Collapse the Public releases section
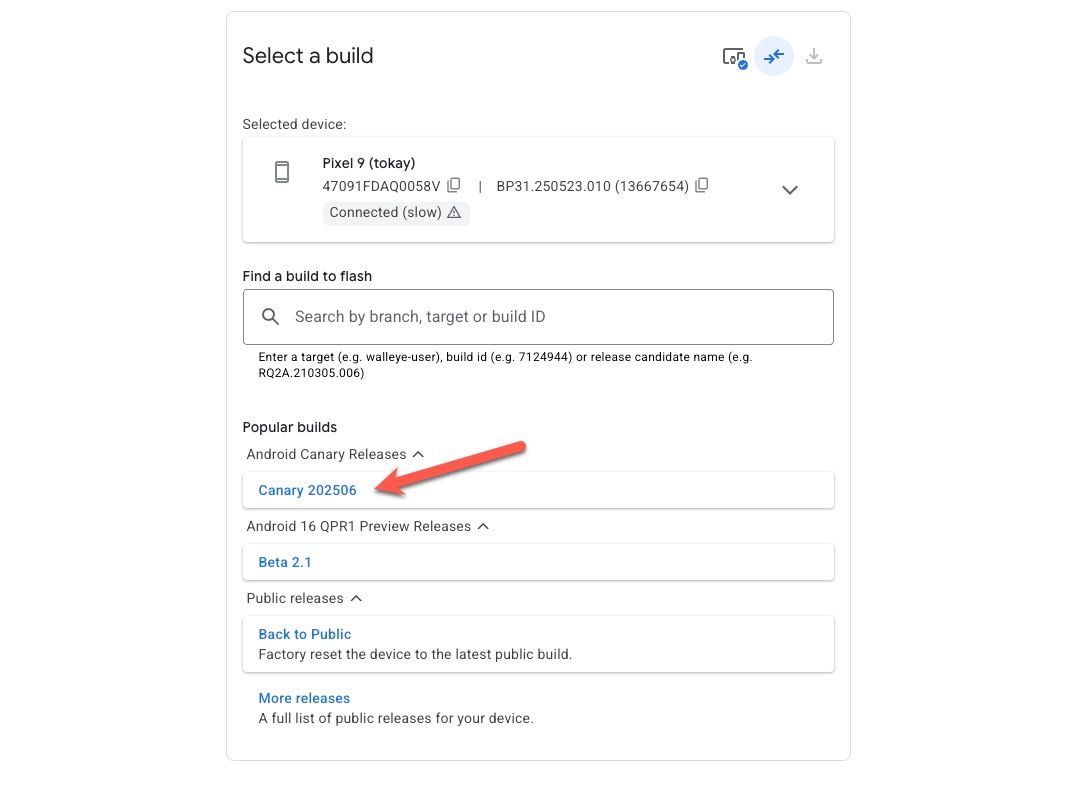This screenshot has height=785, width=1089. (x=356, y=597)
